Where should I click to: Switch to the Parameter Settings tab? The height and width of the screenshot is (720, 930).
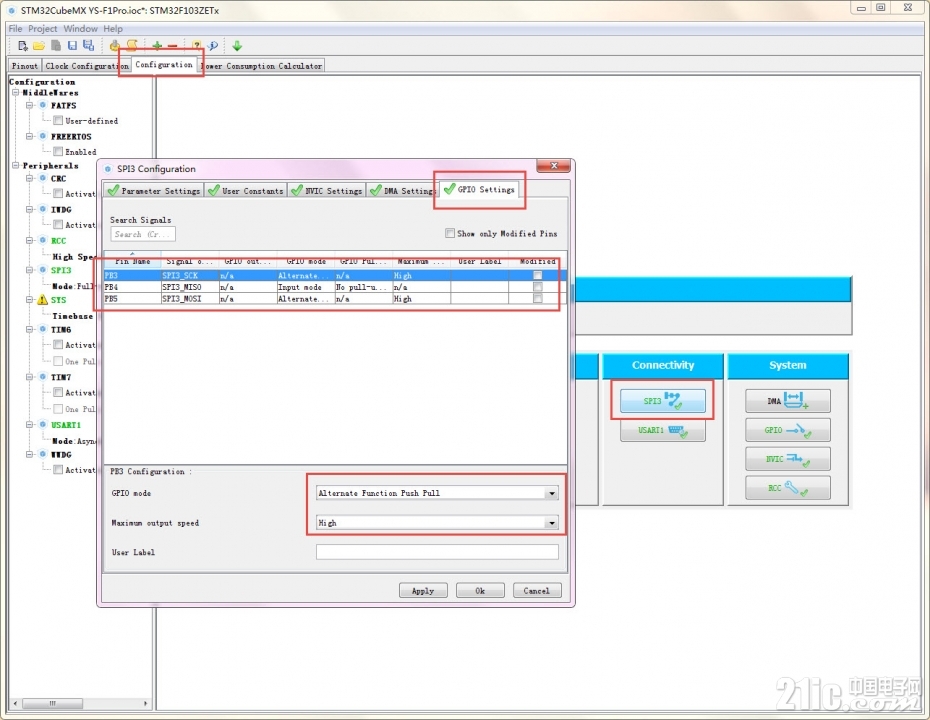[154, 190]
